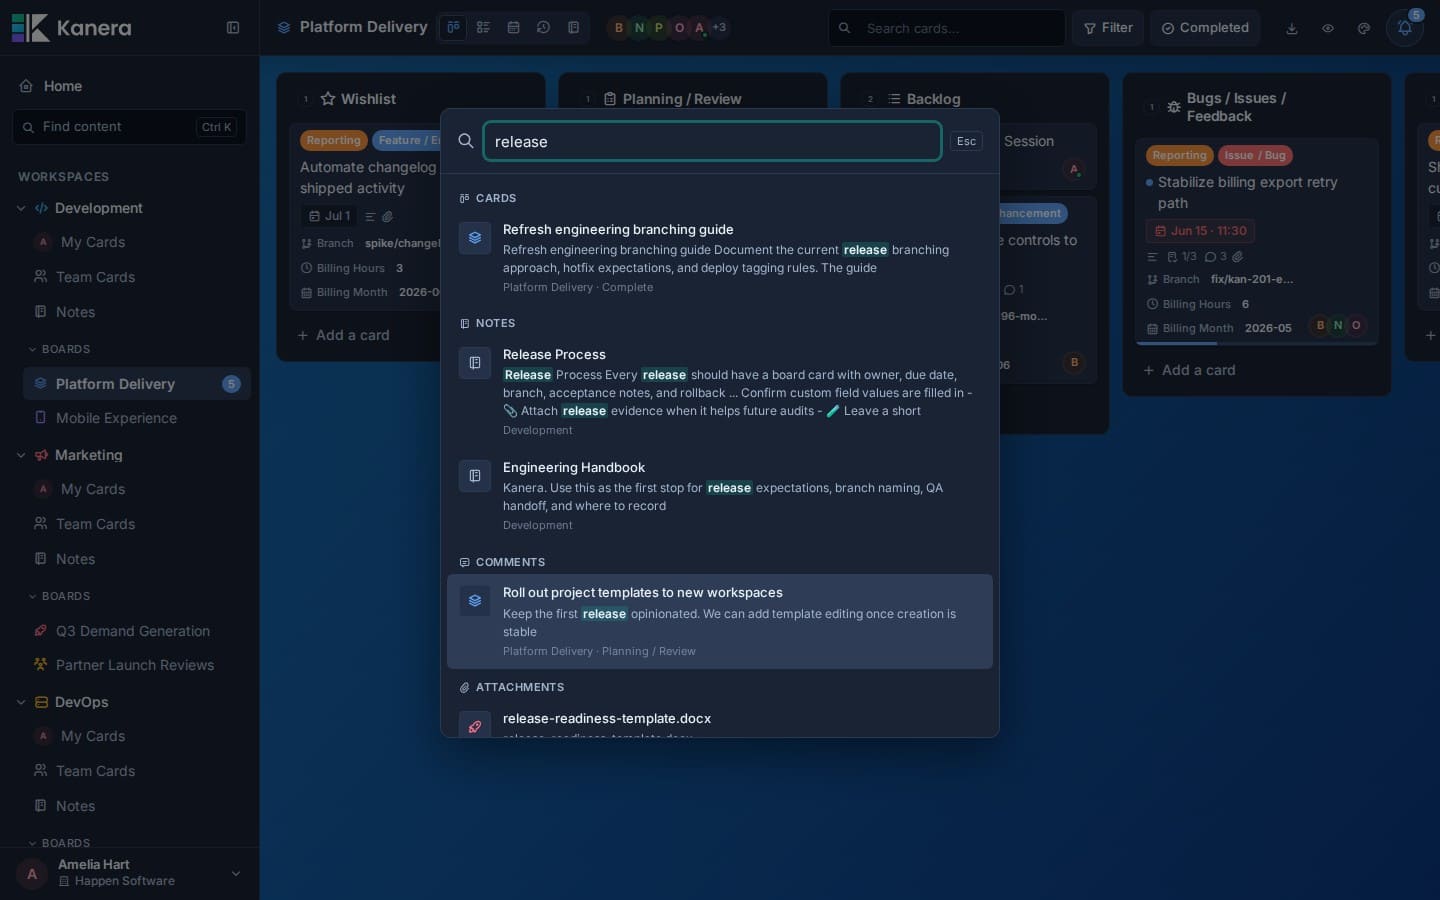Open Team Cards under Marketing
This screenshot has height=900, width=1440.
(137, 524)
